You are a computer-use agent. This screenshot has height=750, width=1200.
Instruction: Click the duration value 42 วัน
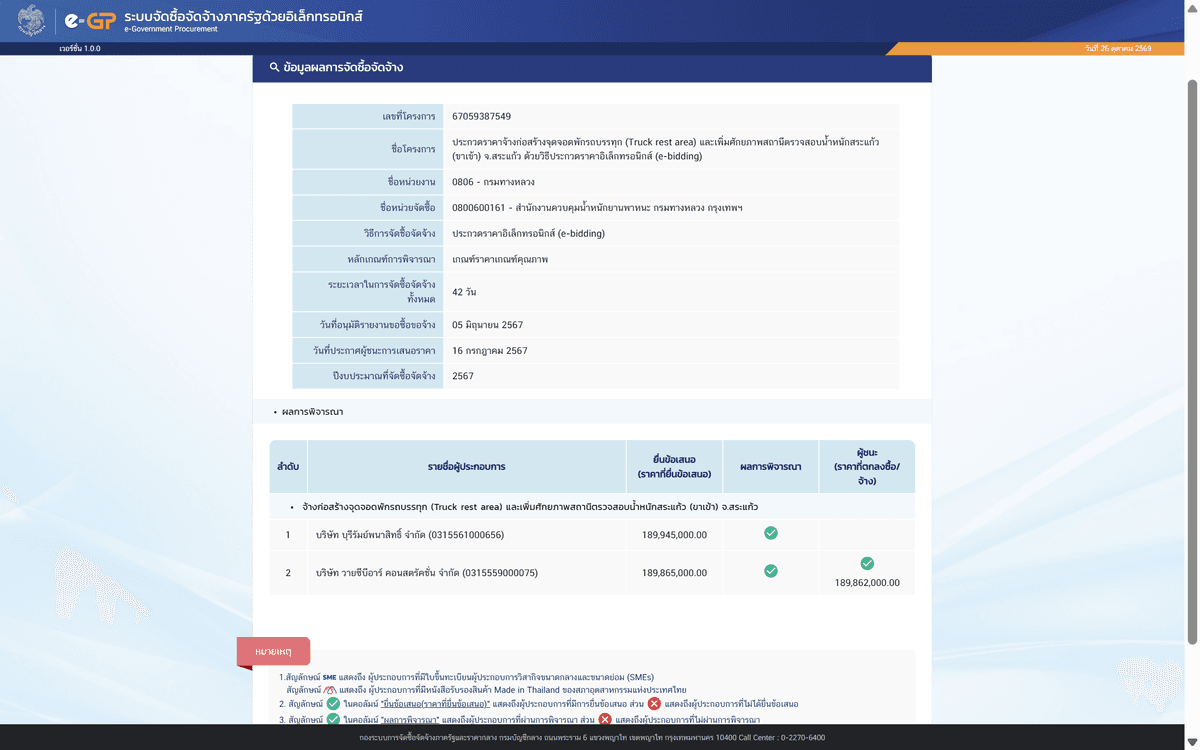coord(464,292)
